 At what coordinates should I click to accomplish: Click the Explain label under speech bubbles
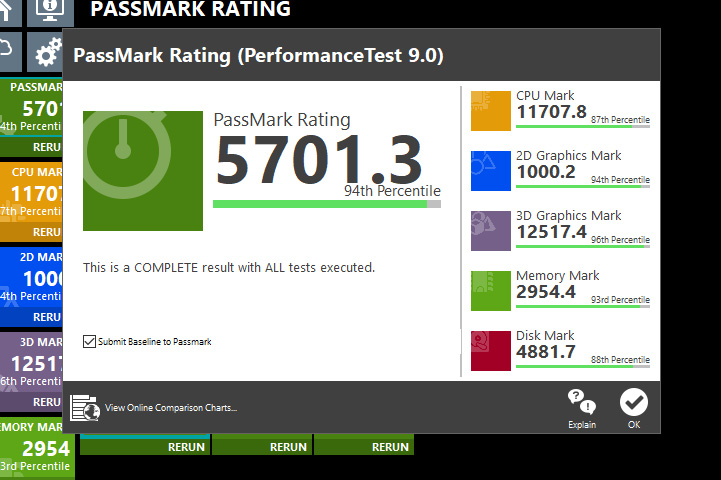click(582, 425)
